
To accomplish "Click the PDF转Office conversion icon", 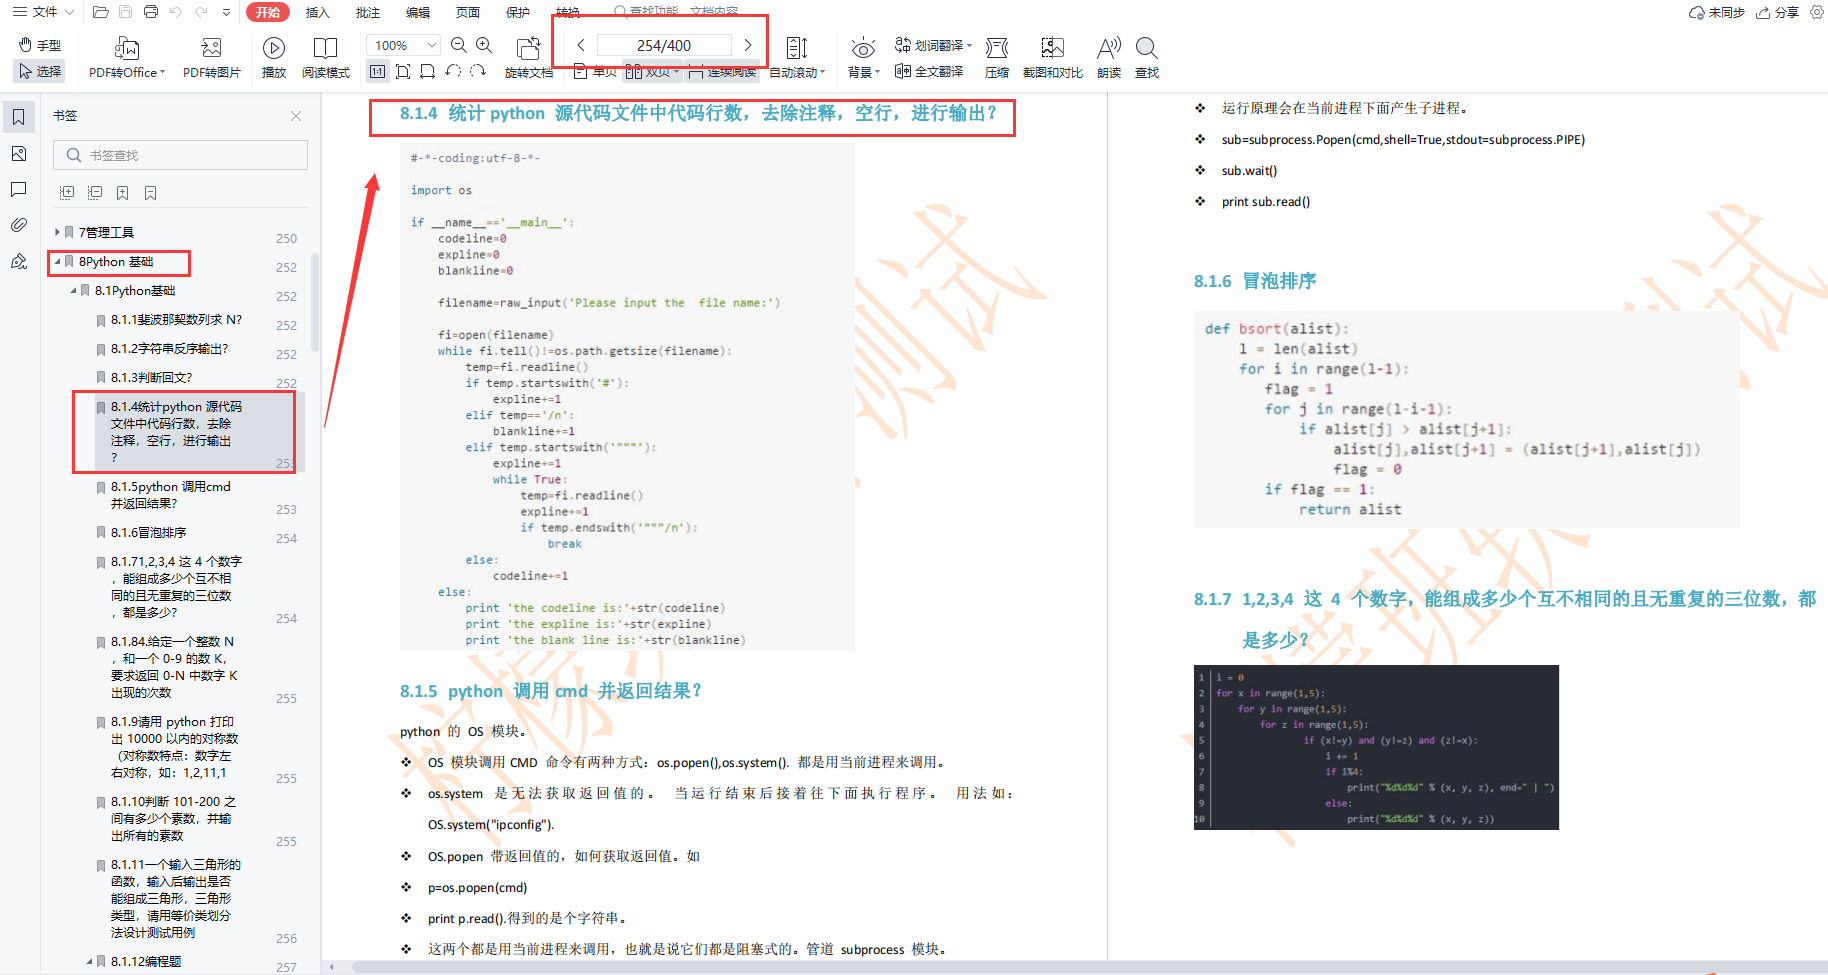I will (x=127, y=47).
